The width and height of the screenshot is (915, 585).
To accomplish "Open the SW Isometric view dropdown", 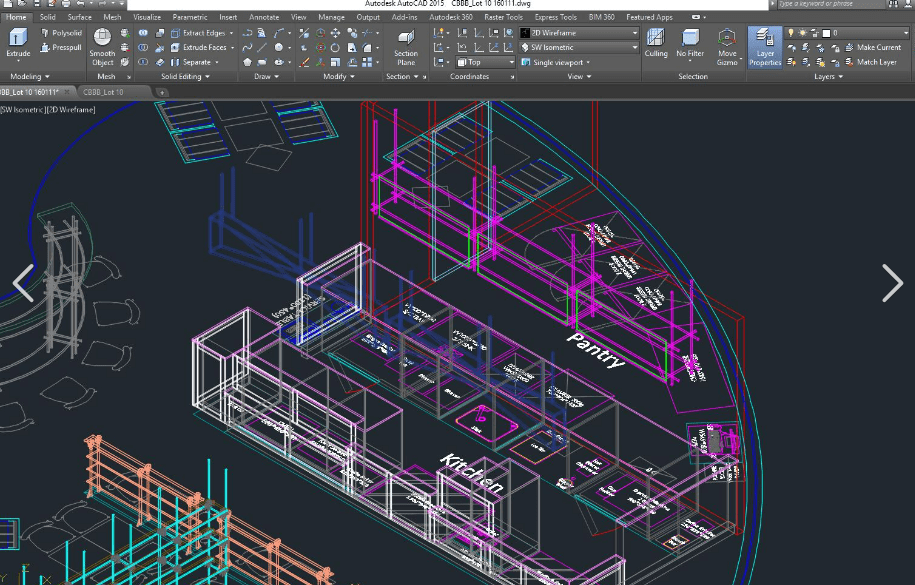I will [579, 47].
